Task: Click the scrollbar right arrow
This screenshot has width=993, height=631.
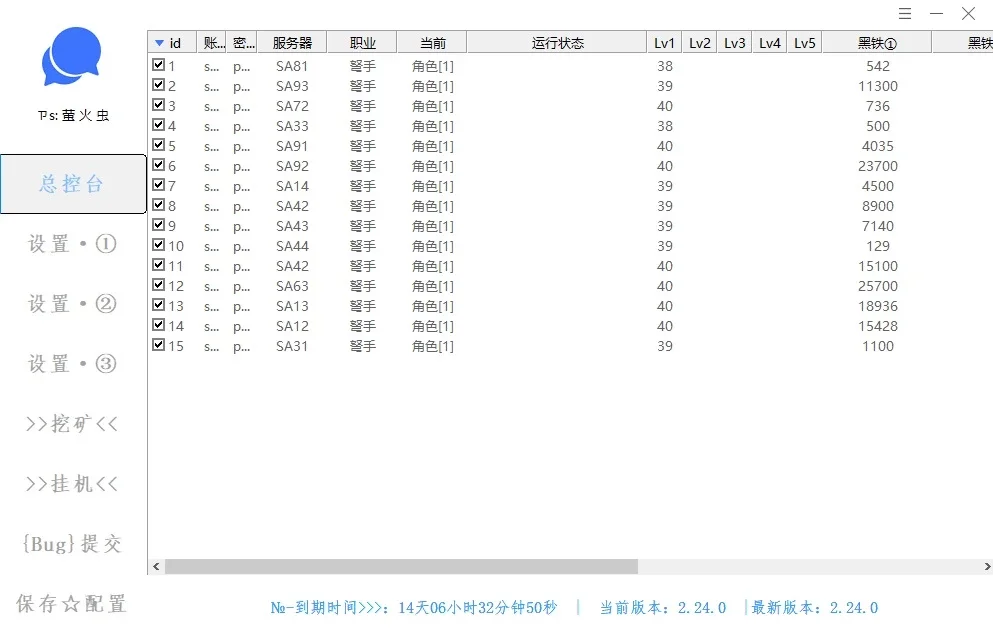Action: pyautogui.click(x=987, y=566)
